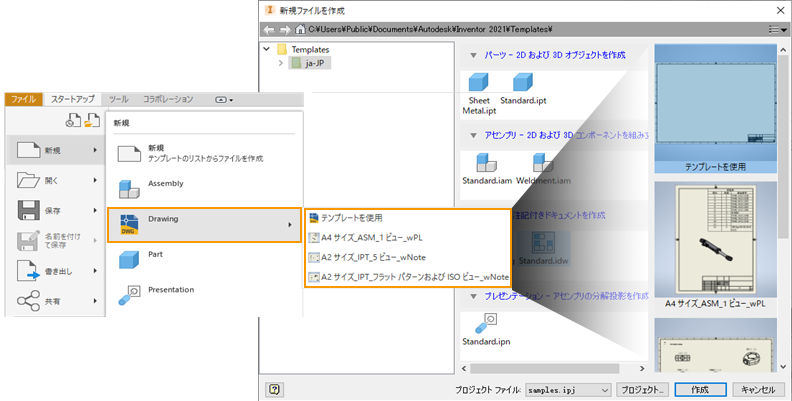The height and width of the screenshot is (401, 792).
Task: Select the Standard.ipt template
Action: 523,89
